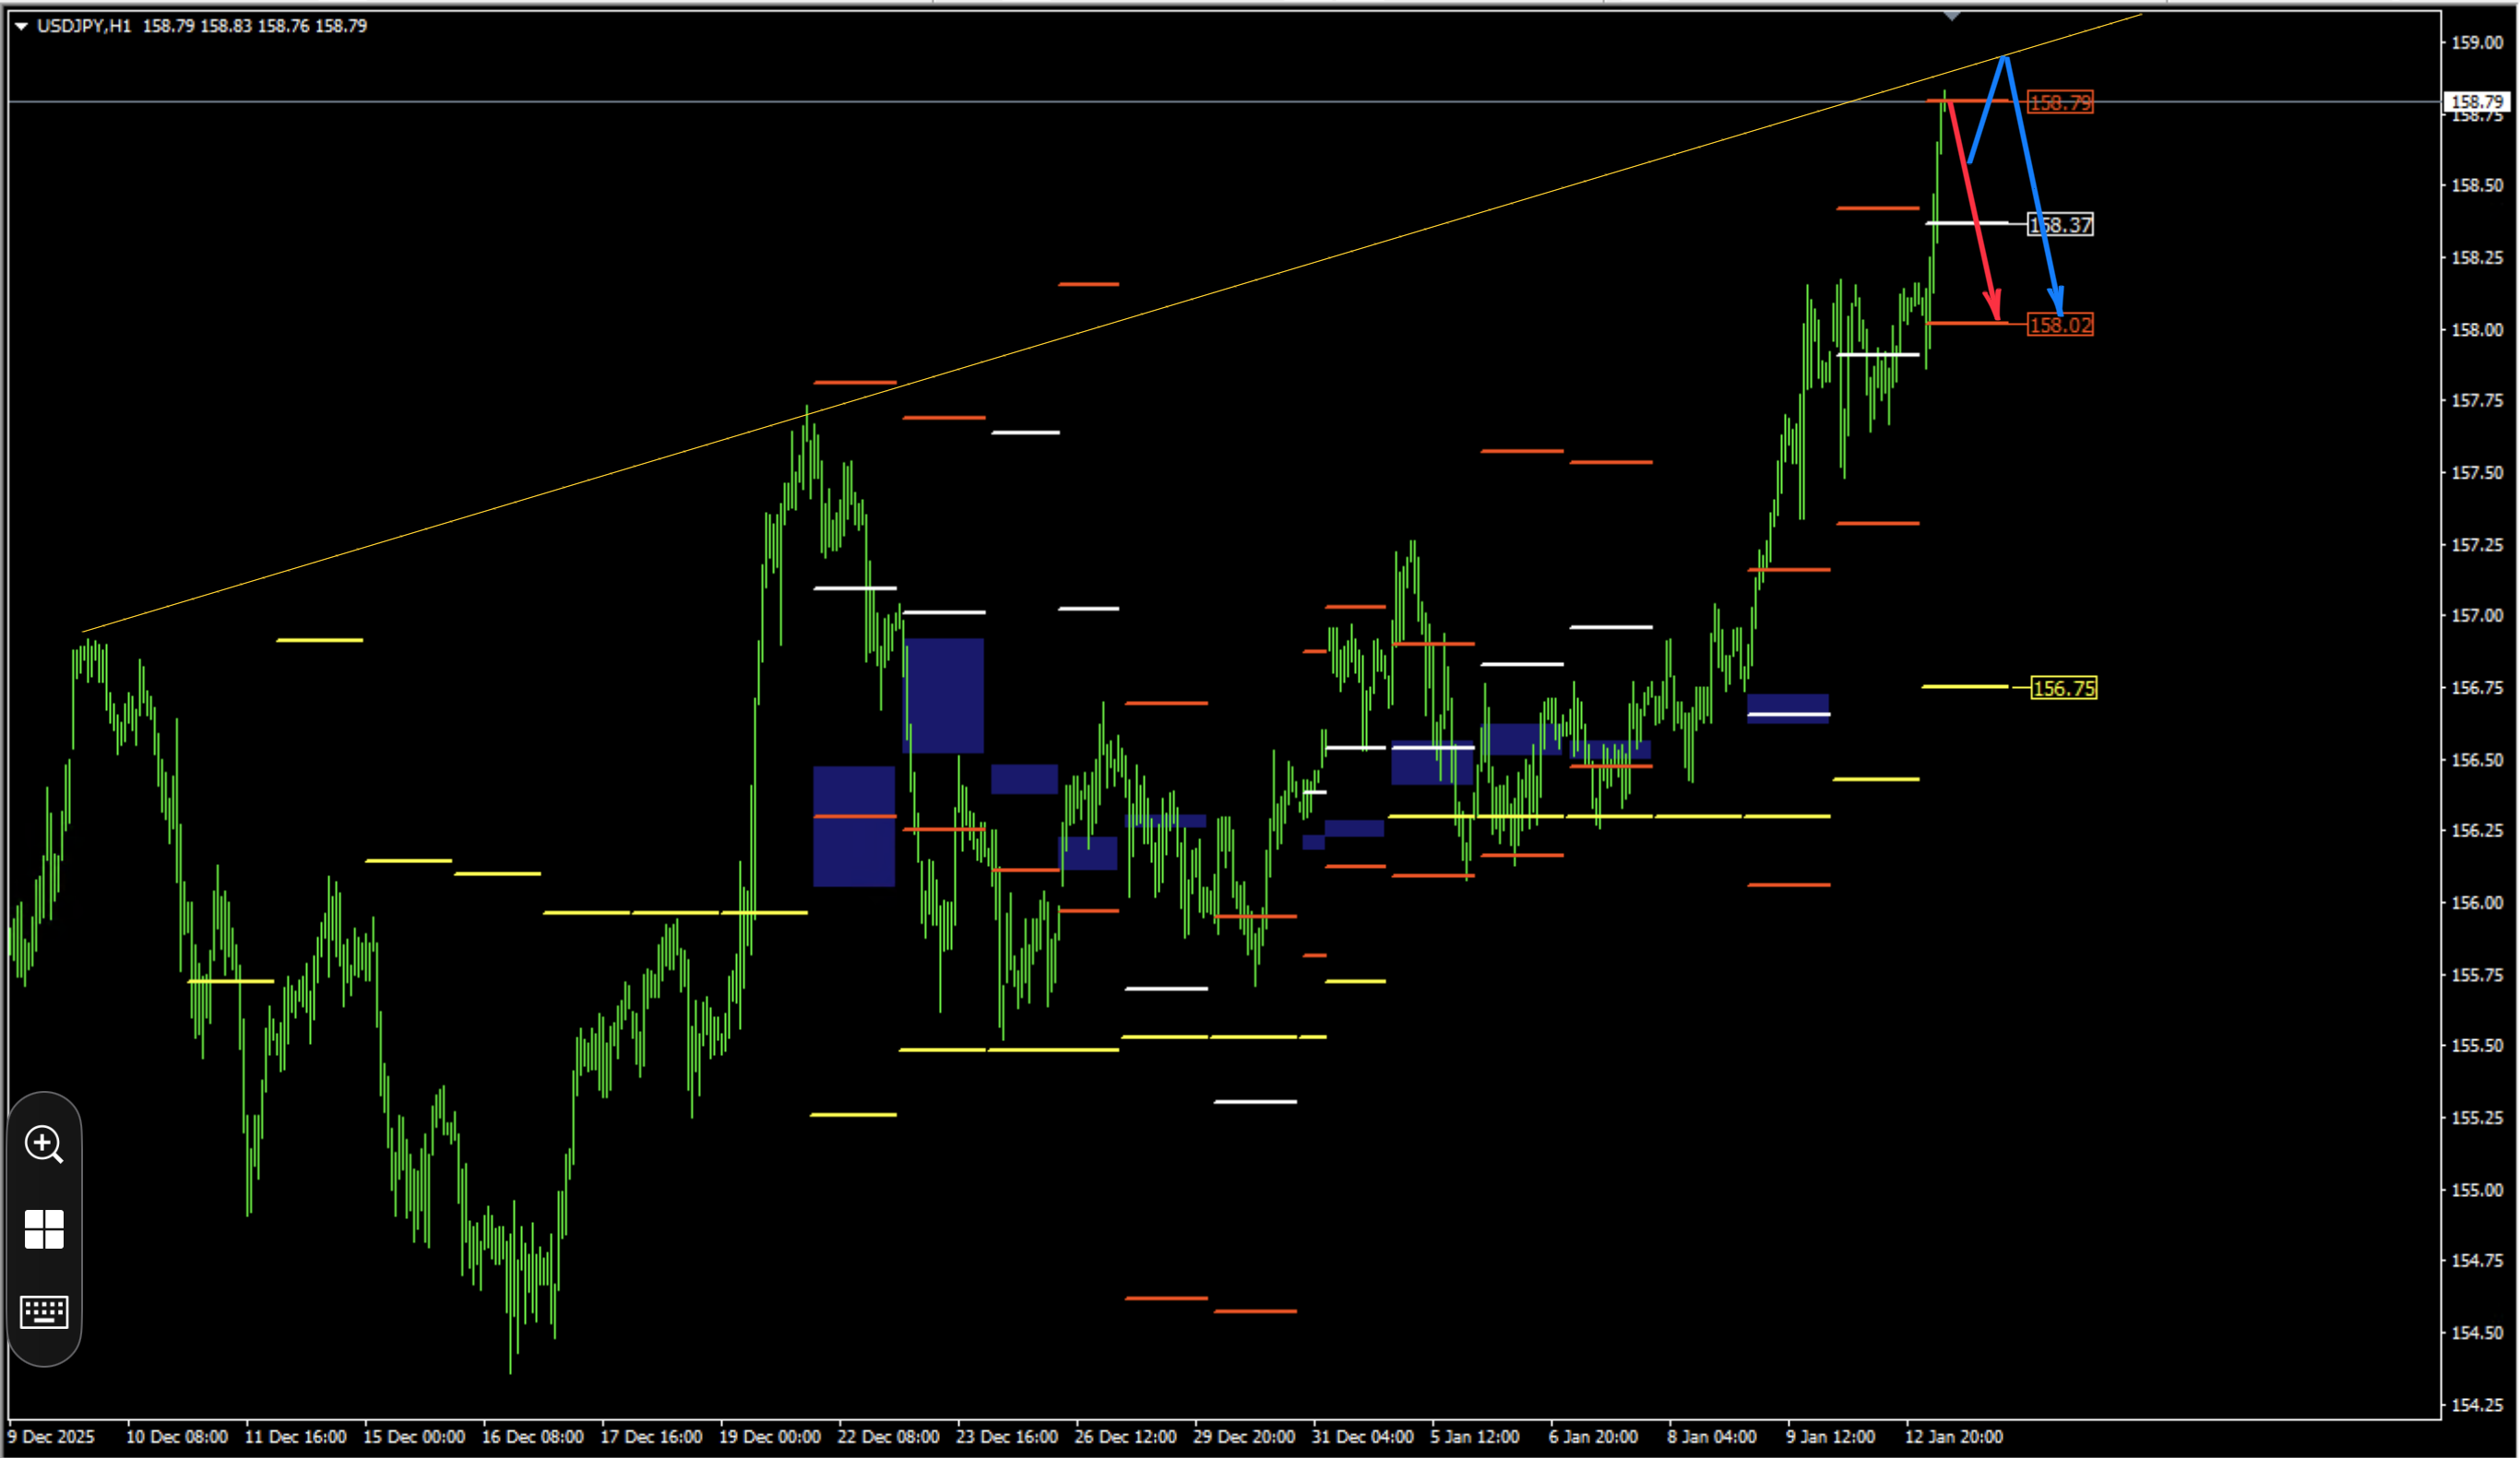The height and width of the screenshot is (1458, 2520).
Task: Click the 154.25 price scale value
Action: tap(2477, 1405)
